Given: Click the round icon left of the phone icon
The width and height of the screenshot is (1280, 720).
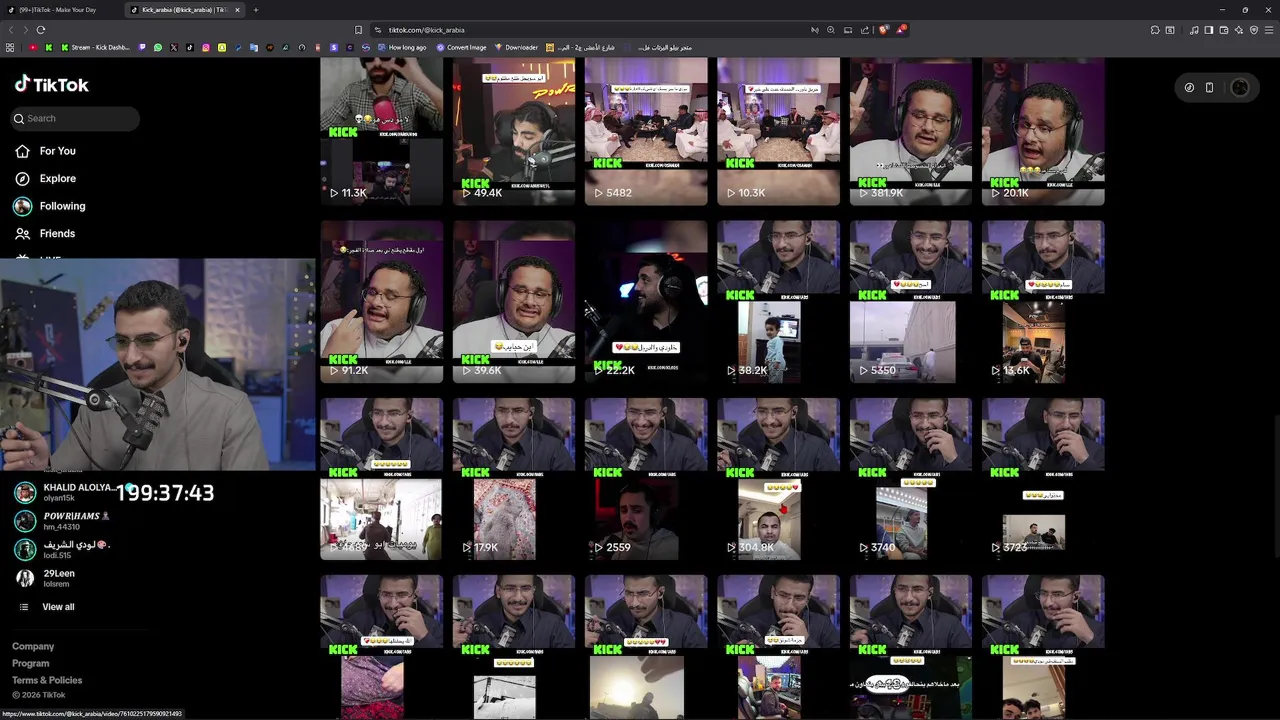Looking at the screenshot, I should point(1189,88).
